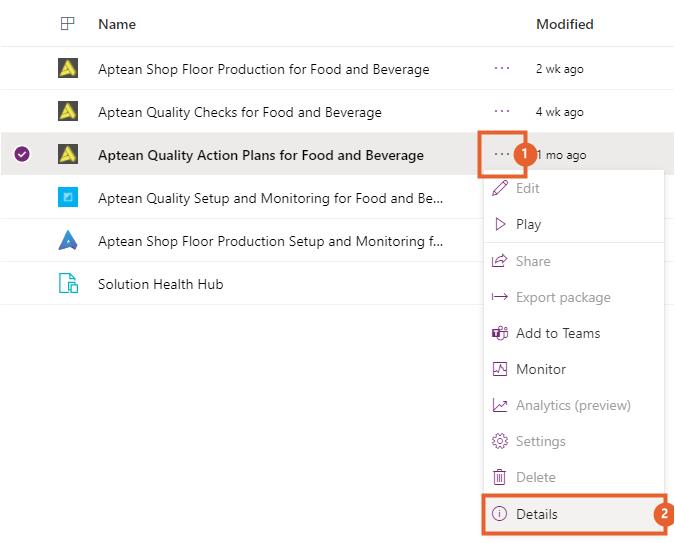Click the Shop Floor Production Setup app icon
Viewport: 675px width, 543px height.
point(67,241)
